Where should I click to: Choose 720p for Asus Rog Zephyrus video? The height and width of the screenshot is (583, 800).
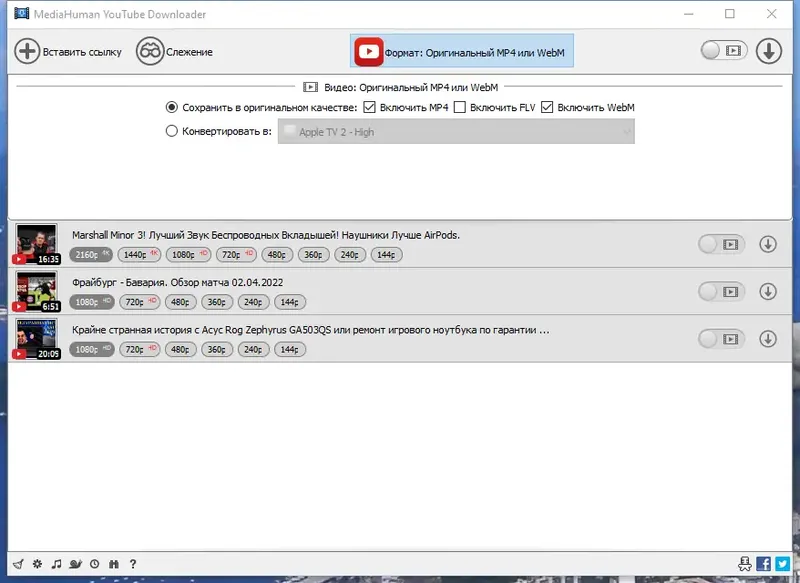pyautogui.click(x=140, y=349)
